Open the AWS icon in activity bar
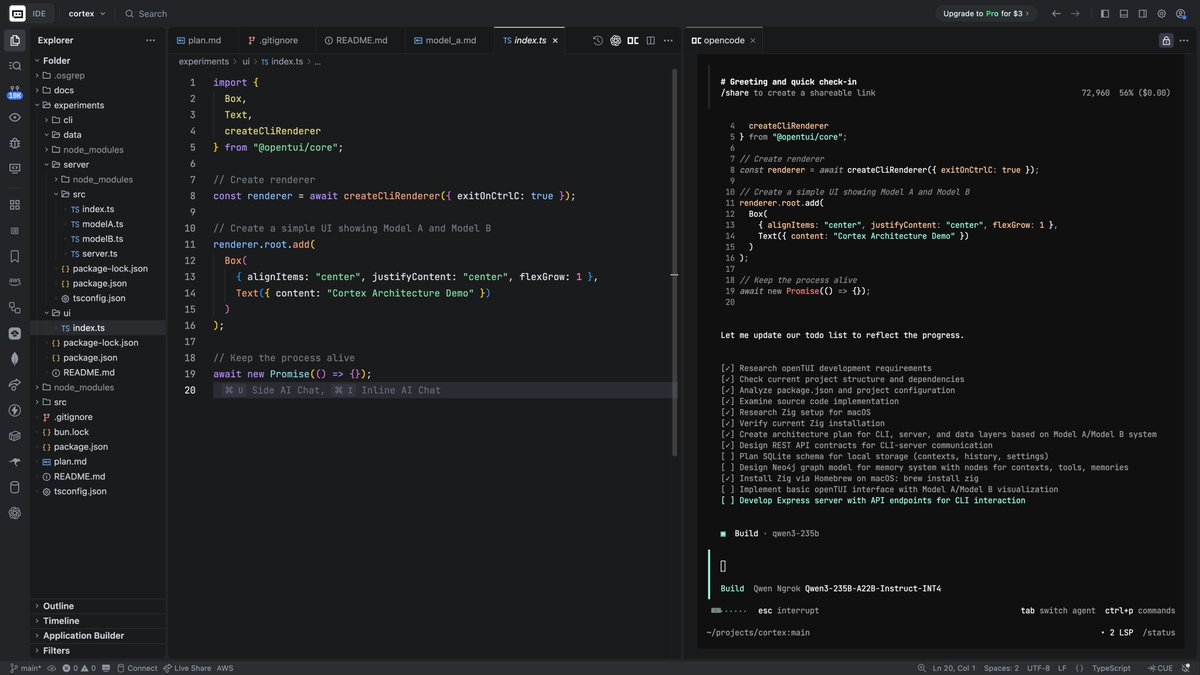This screenshot has width=1200, height=675. [14, 282]
